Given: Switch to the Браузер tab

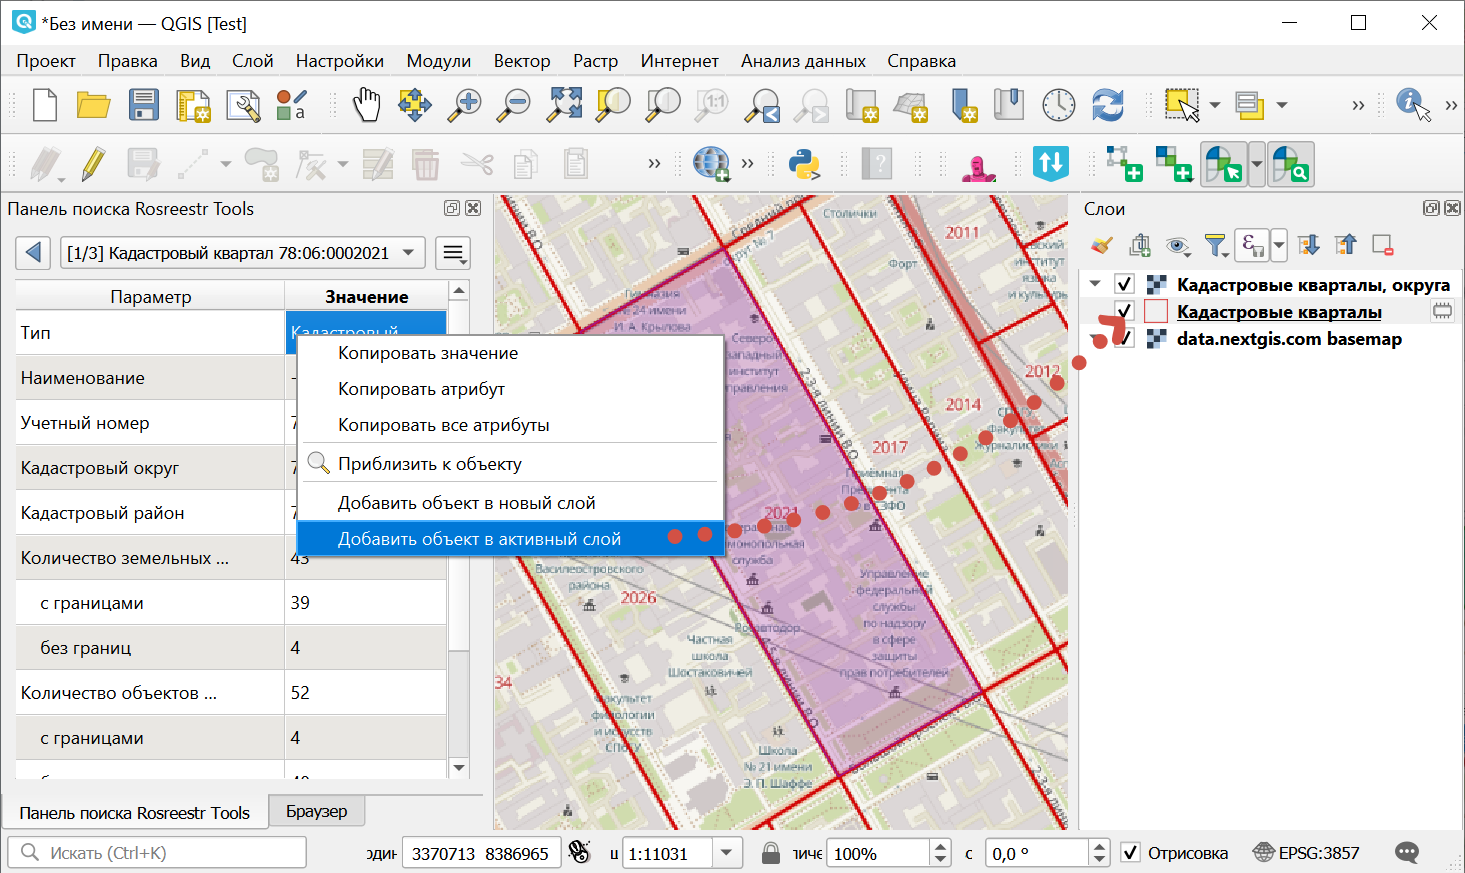Looking at the screenshot, I should point(316,811).
